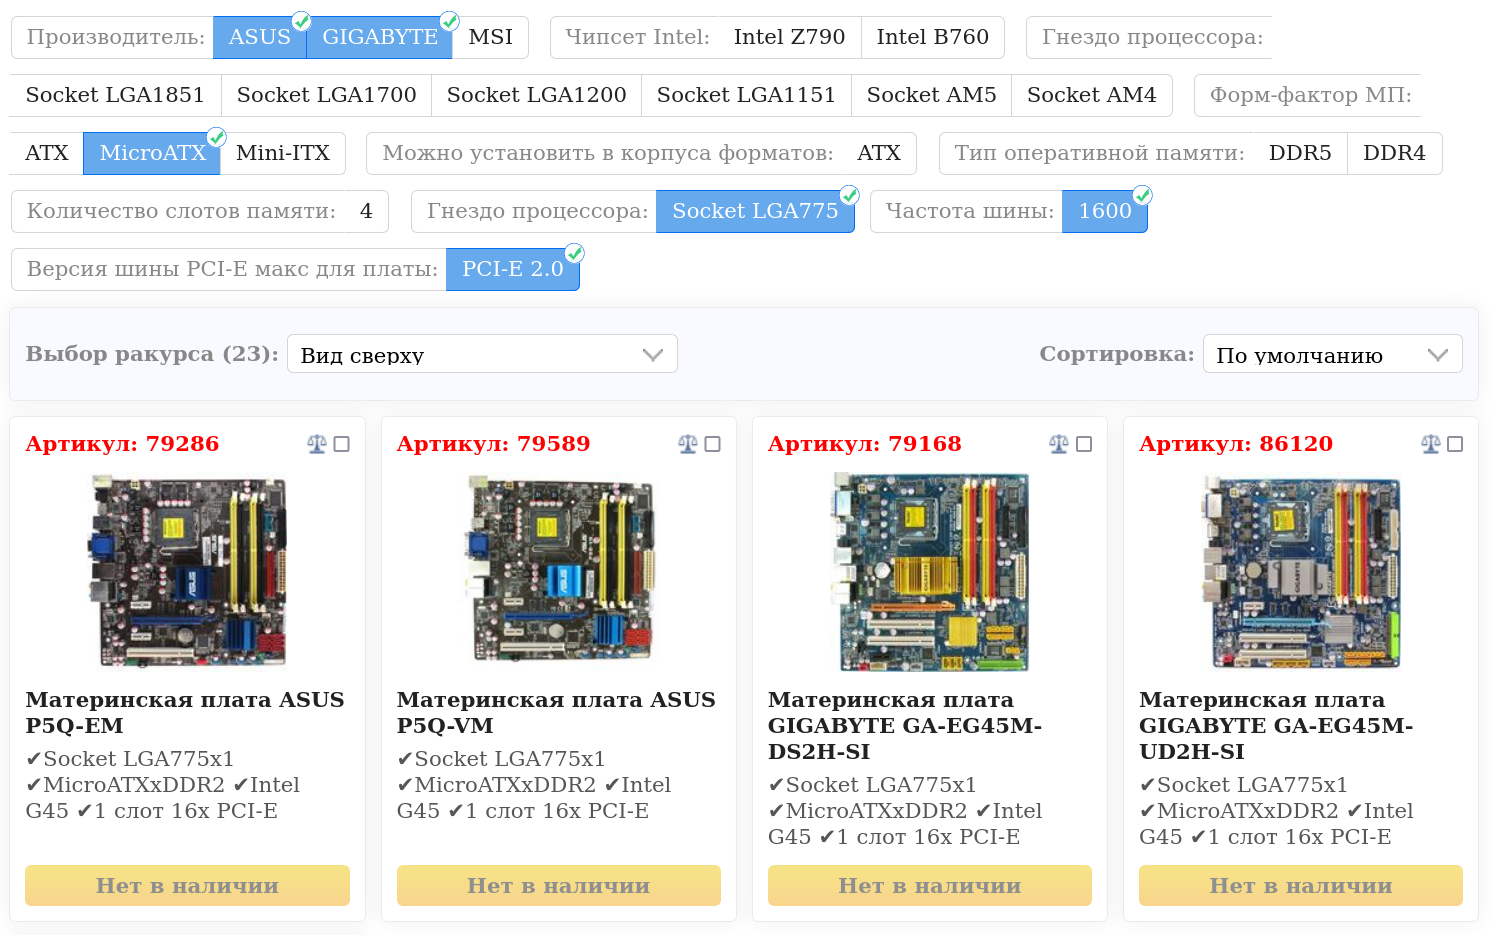Click the Производитель: filter label

point(116,37)
